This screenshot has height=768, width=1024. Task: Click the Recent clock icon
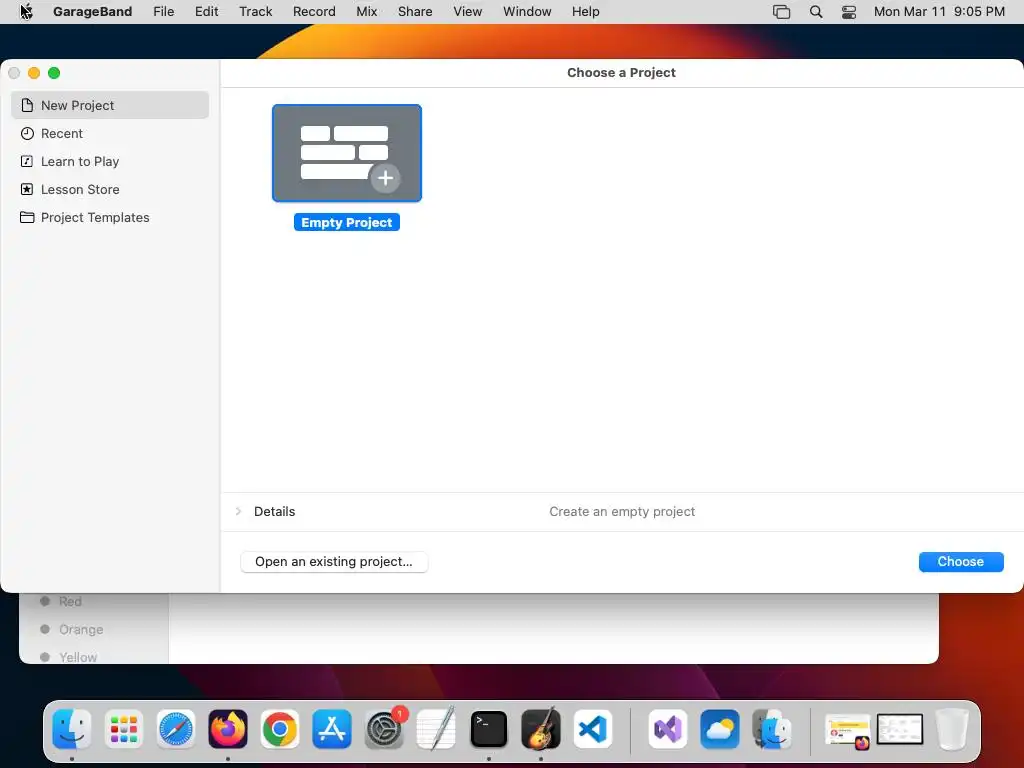point(27,133)
